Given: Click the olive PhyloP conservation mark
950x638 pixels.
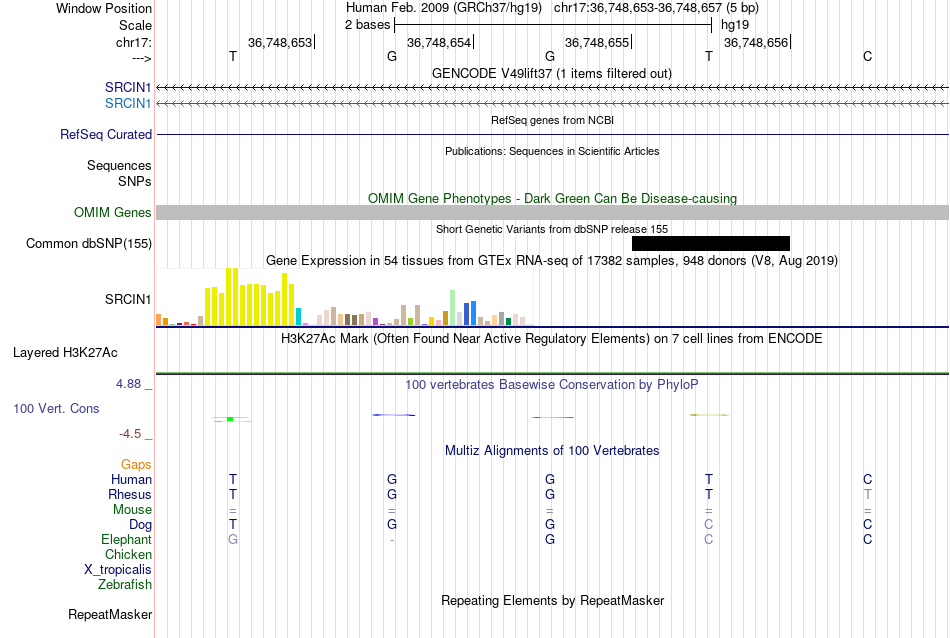Looking at the screenshot, I should 709,415.
